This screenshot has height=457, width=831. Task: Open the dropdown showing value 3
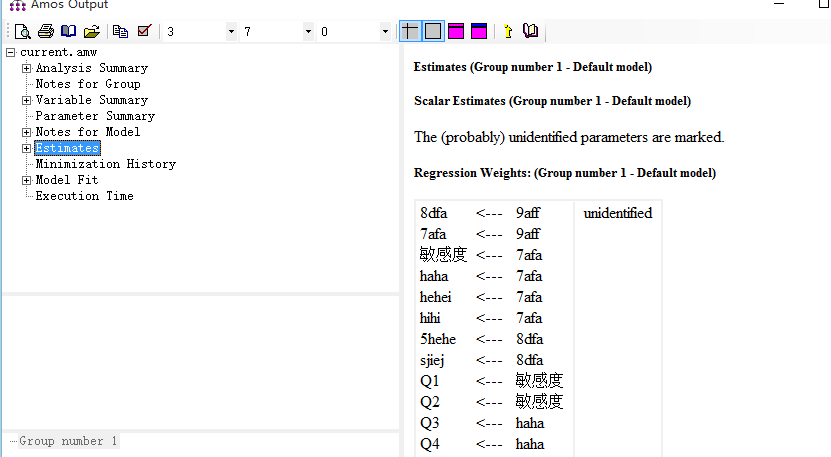coord(232,32)
